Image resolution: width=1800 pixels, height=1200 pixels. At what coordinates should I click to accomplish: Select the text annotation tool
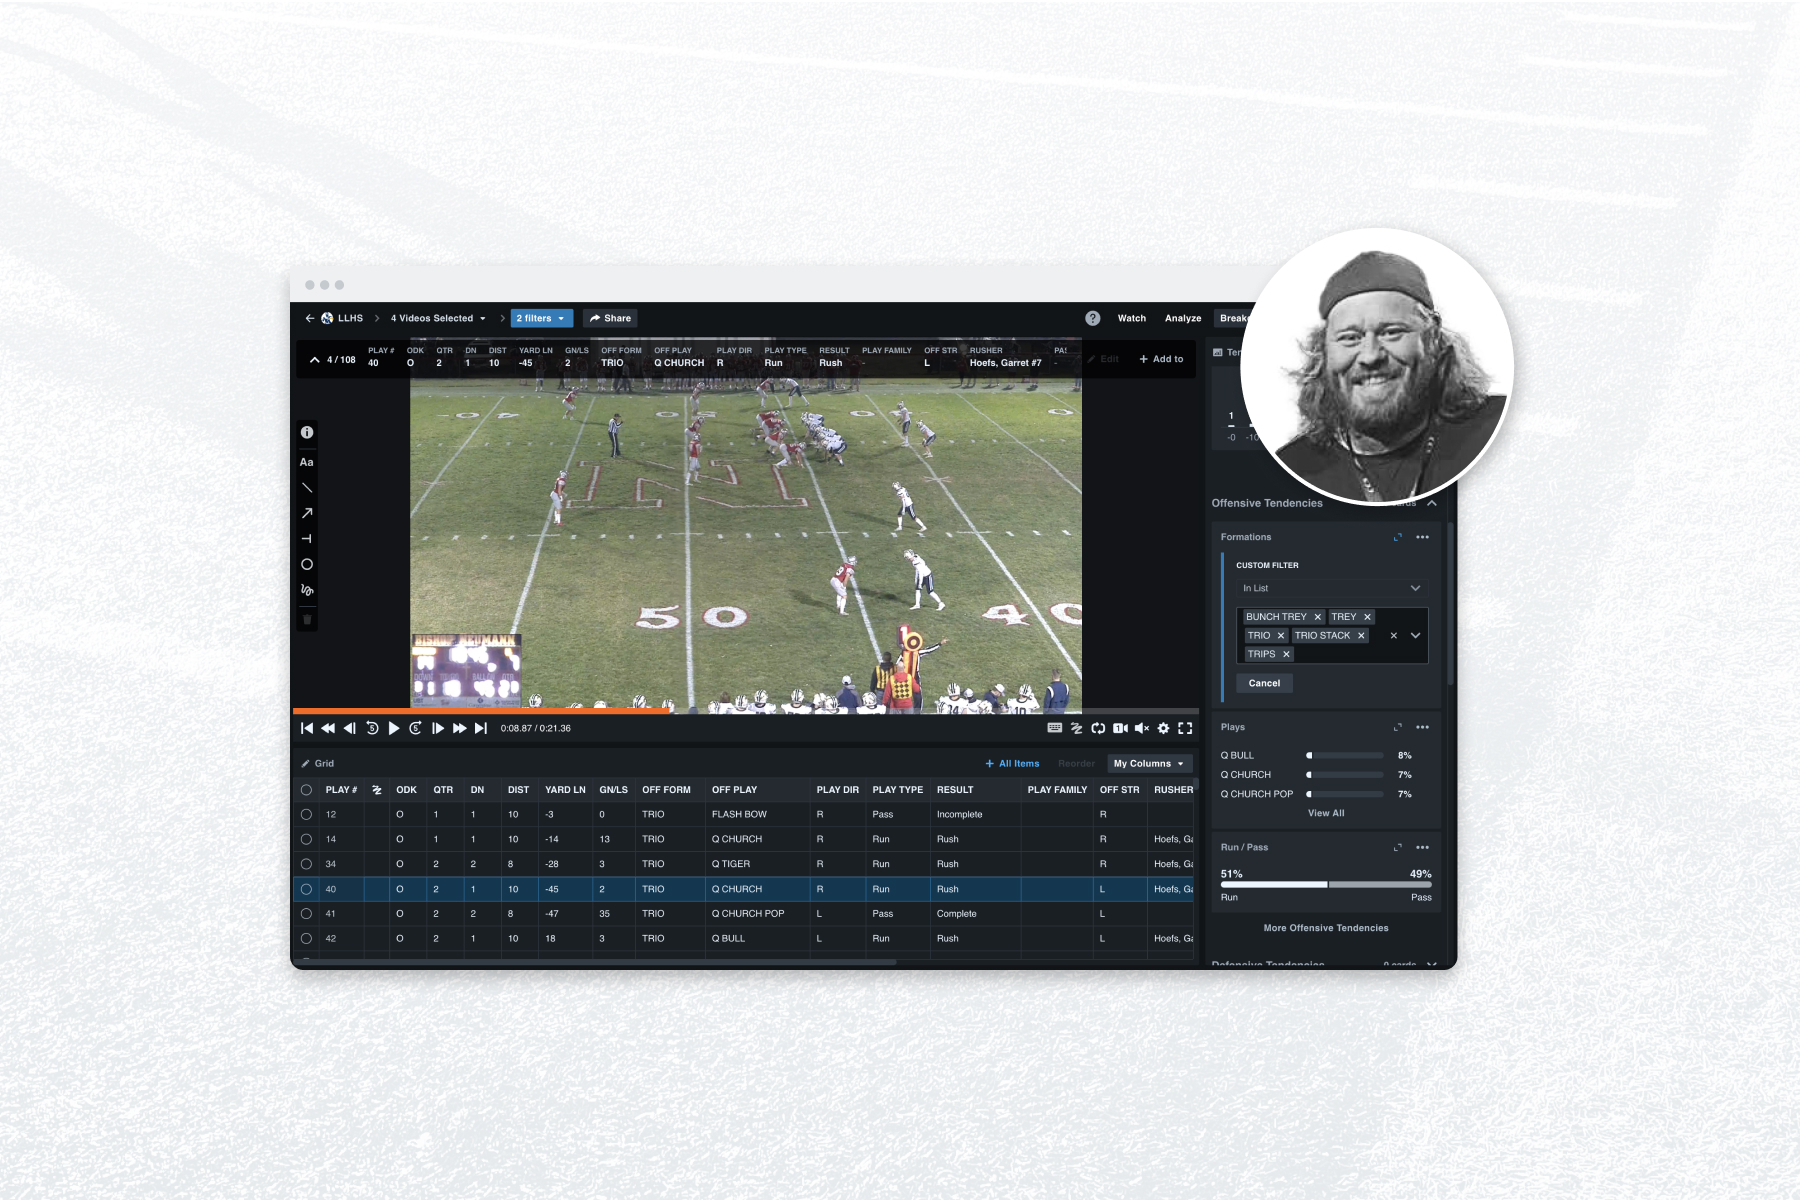307,462
